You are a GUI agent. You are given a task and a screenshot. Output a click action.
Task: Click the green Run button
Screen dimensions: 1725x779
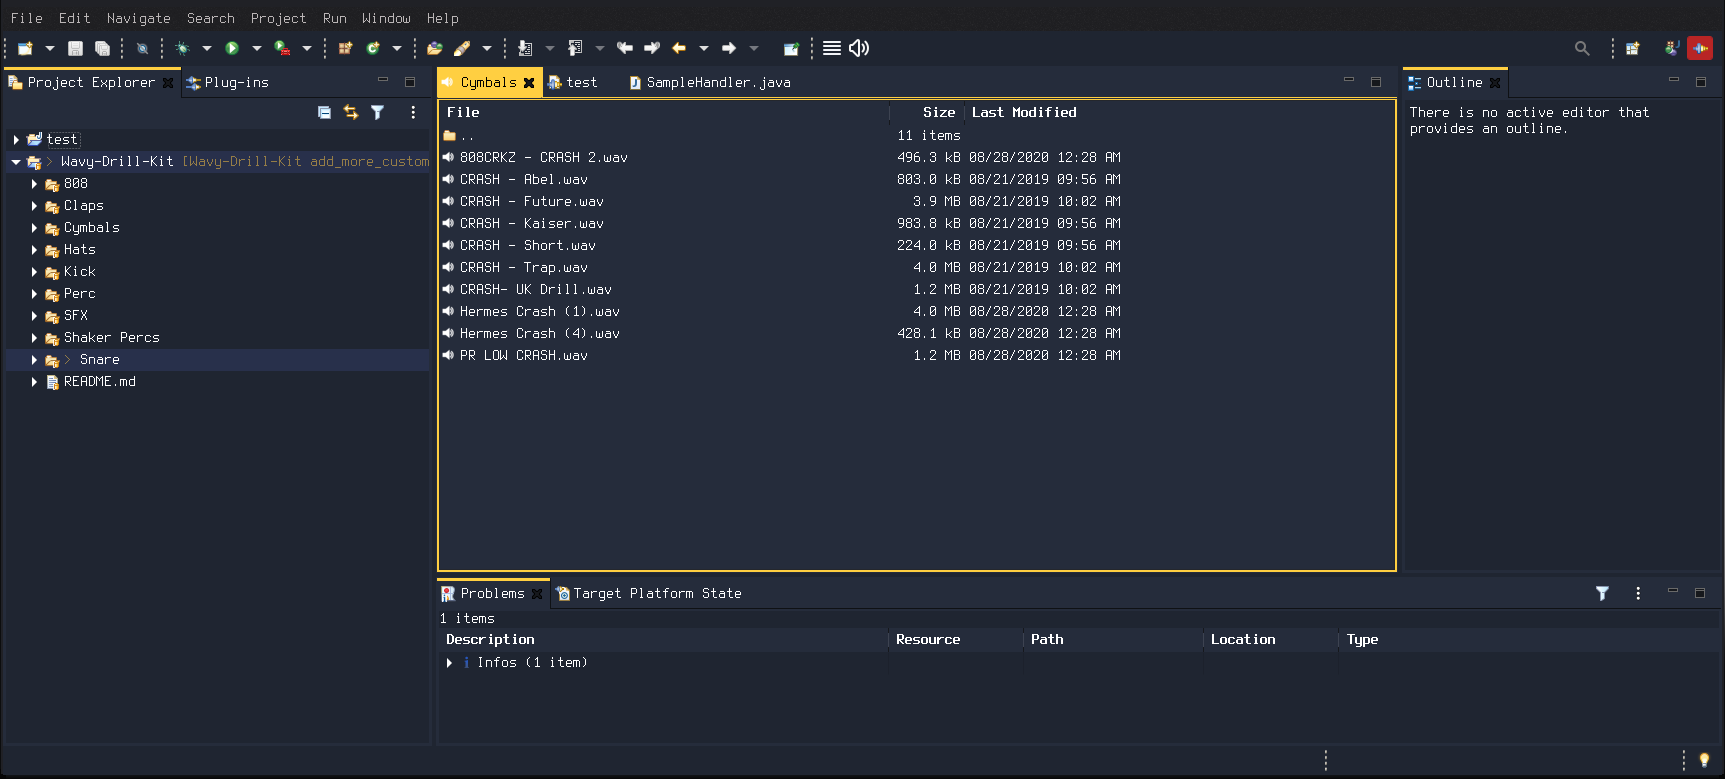(x=232, y=48)
